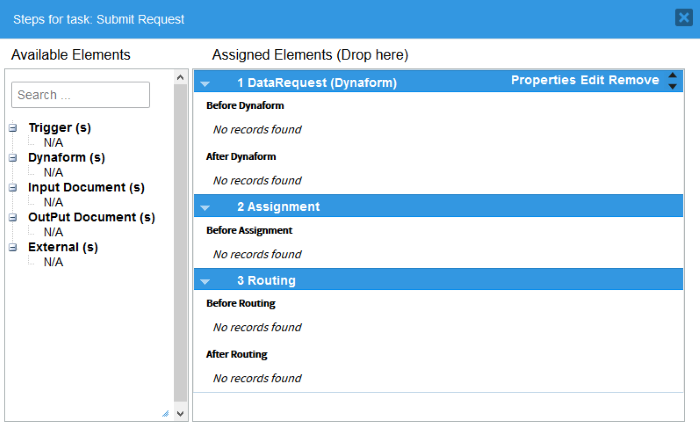Click the After Dynaform label
This screenshot has width=700, height=429.
coord(241,157)
